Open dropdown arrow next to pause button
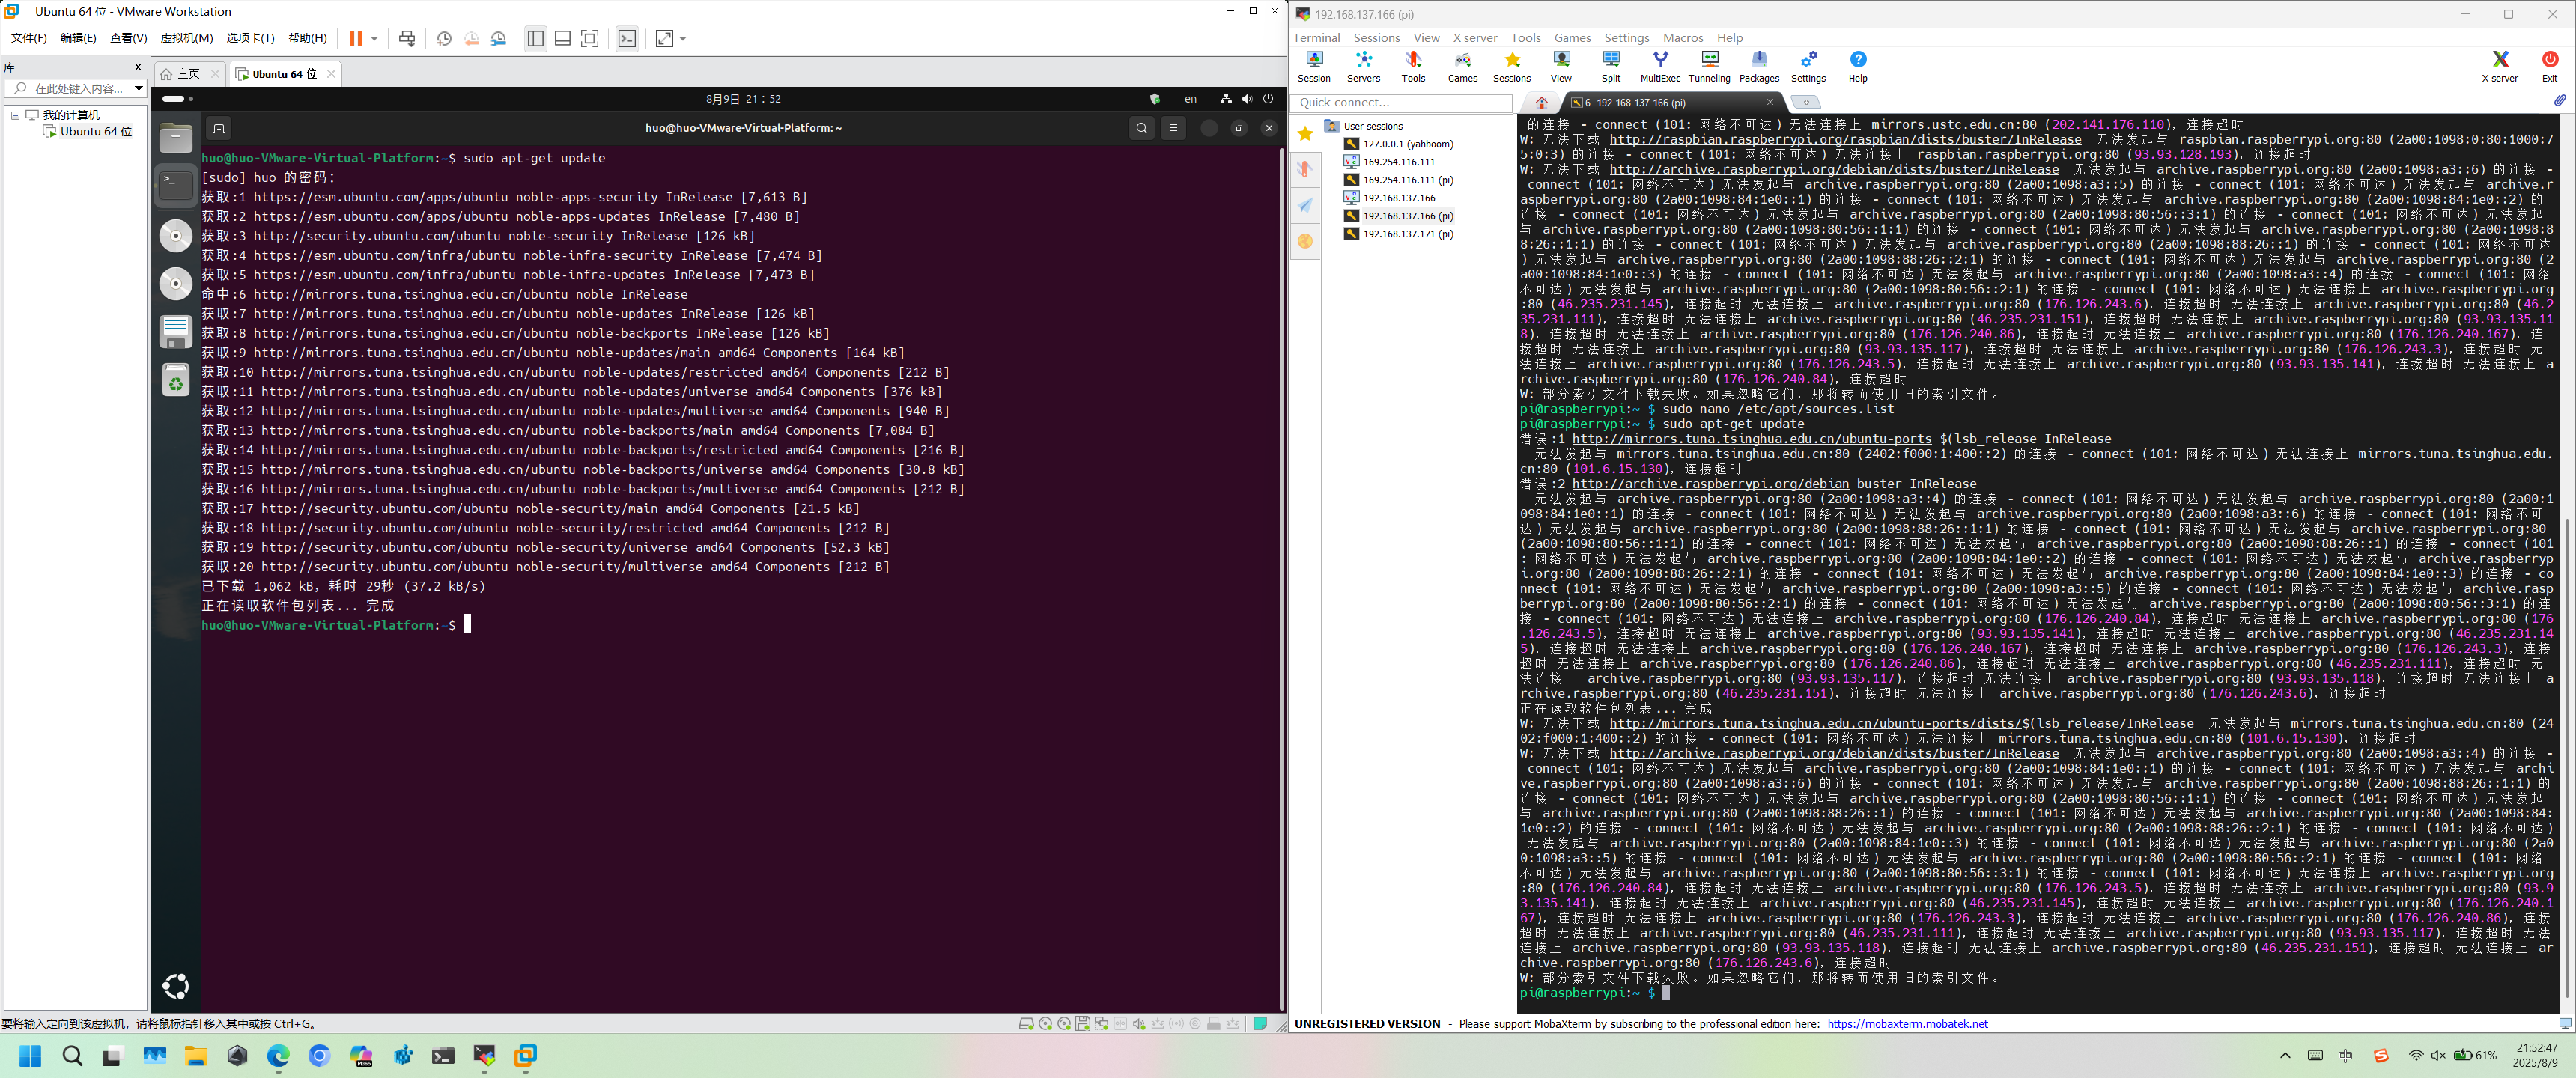This screenshot has width=2576, height=1078. 375,39
